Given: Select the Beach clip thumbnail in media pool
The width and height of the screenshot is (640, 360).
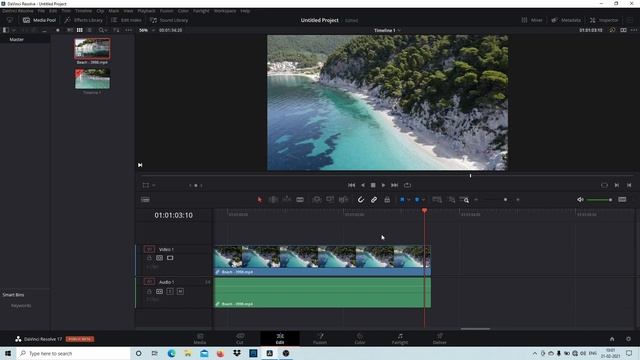Looking at the screenshot, I should (92, 48).
